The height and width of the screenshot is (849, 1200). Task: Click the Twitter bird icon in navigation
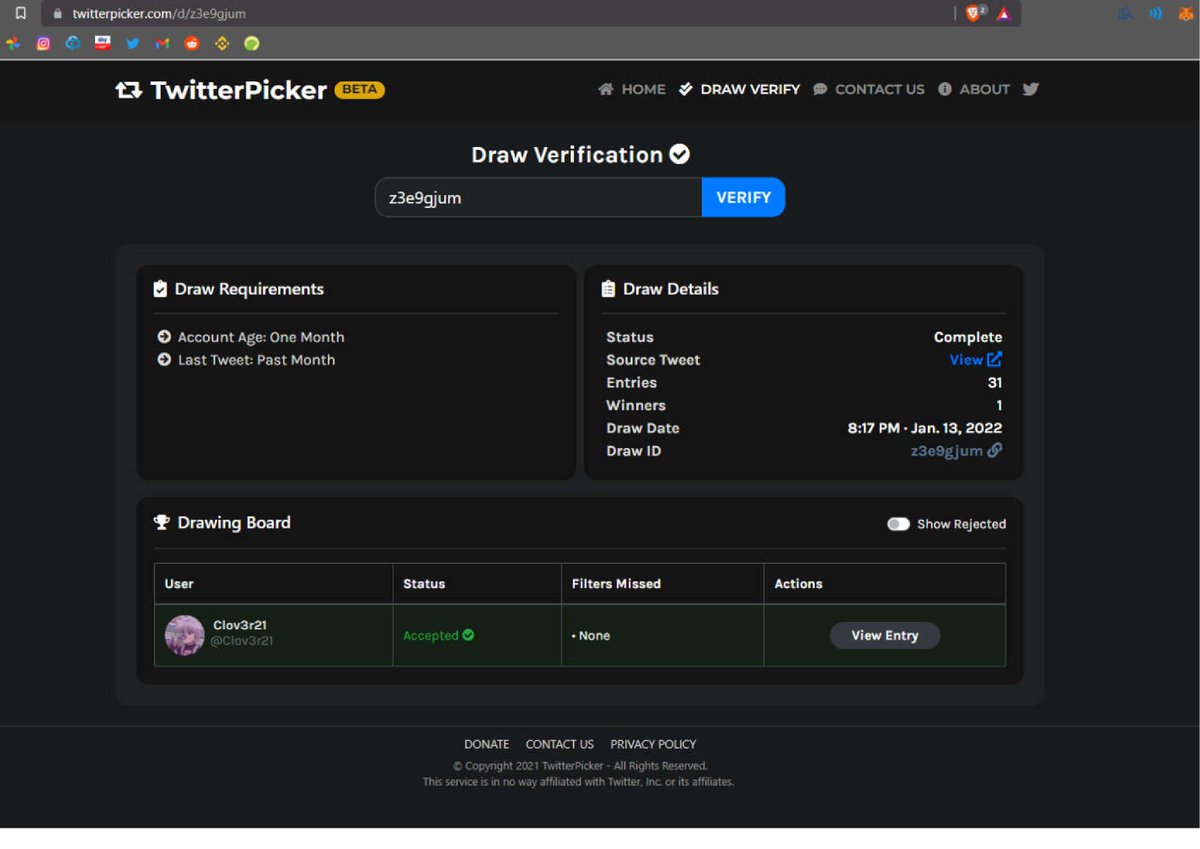click(x=1031, y=89)
